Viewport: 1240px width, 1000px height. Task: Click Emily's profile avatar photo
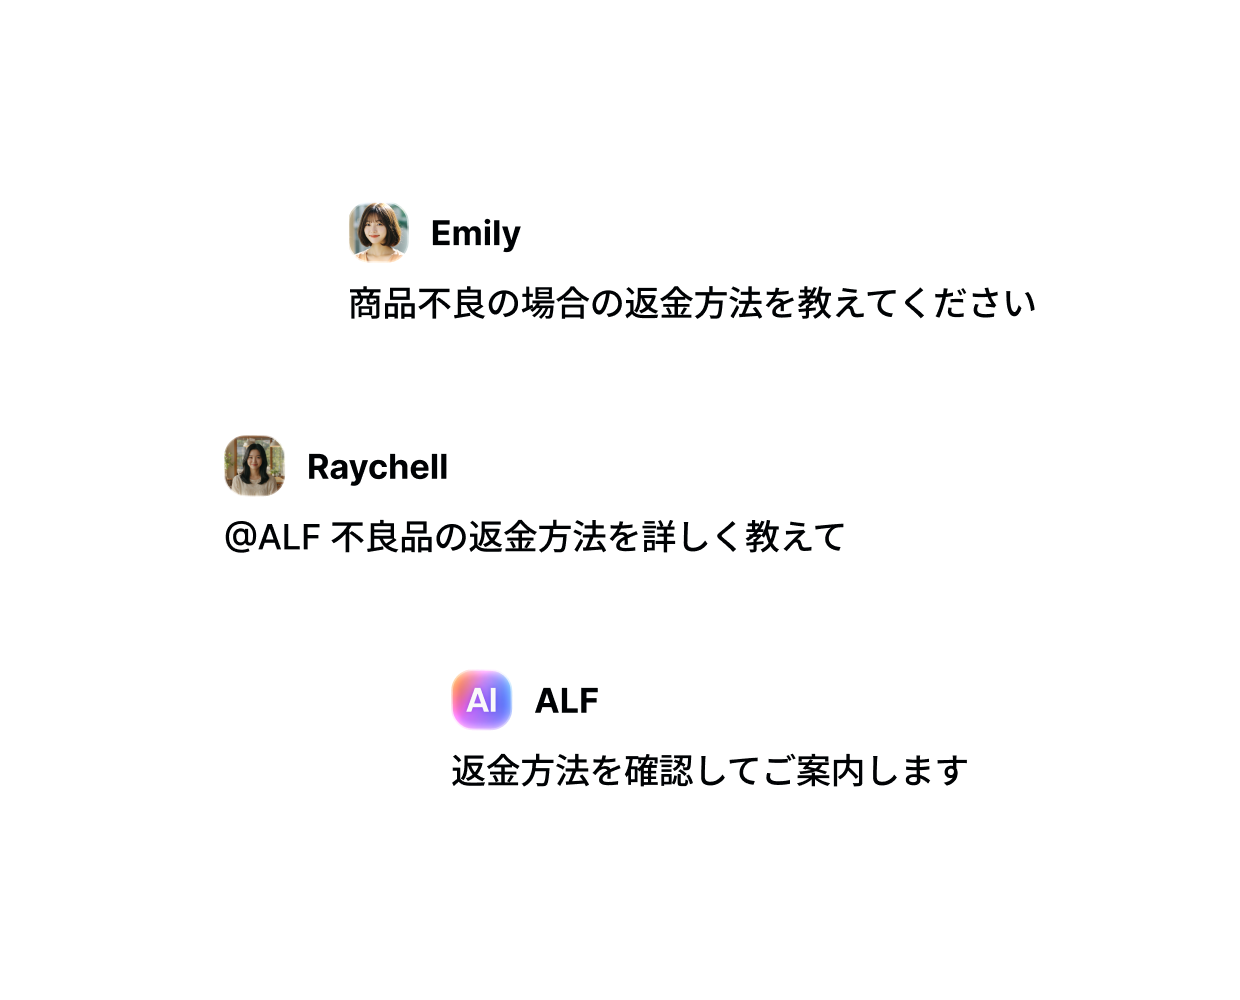pos(379,232)
